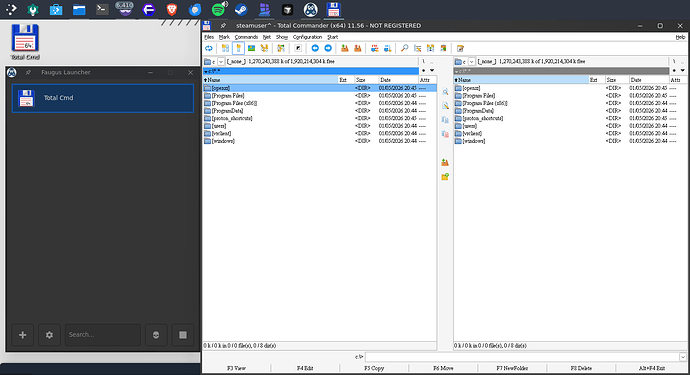Go forward with the blue right arrow
This screenshot has height=375, width=690.
(x=328, y=48)
